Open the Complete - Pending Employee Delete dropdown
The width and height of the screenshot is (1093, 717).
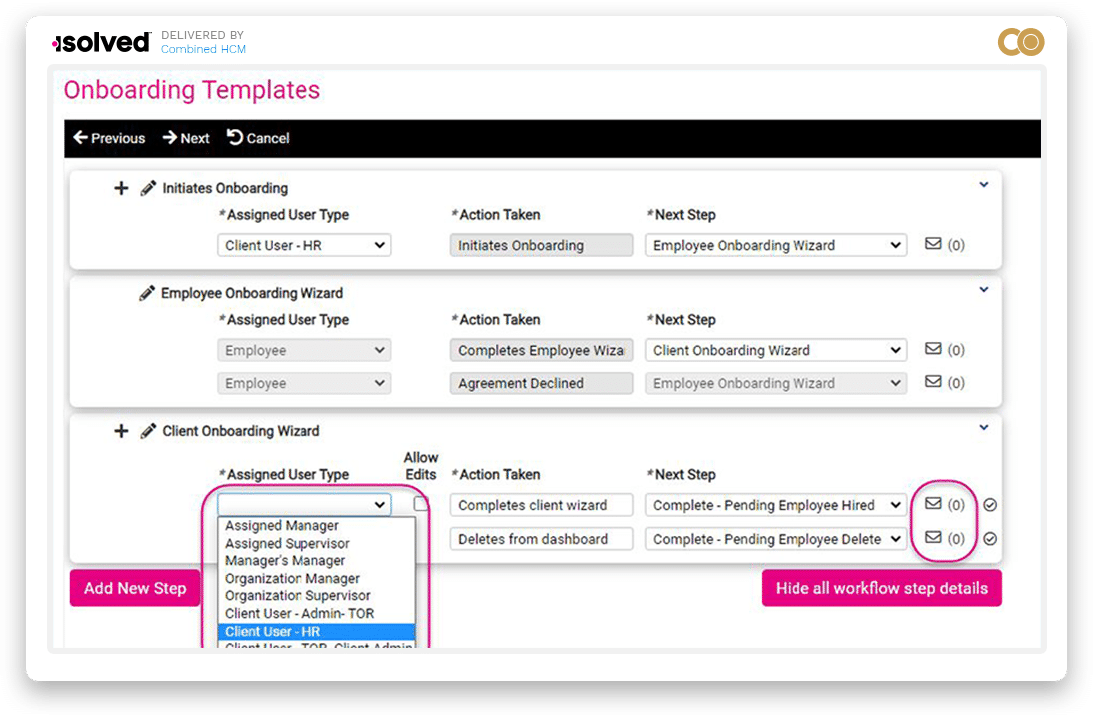pyautogui.click(x=776, y=539)
